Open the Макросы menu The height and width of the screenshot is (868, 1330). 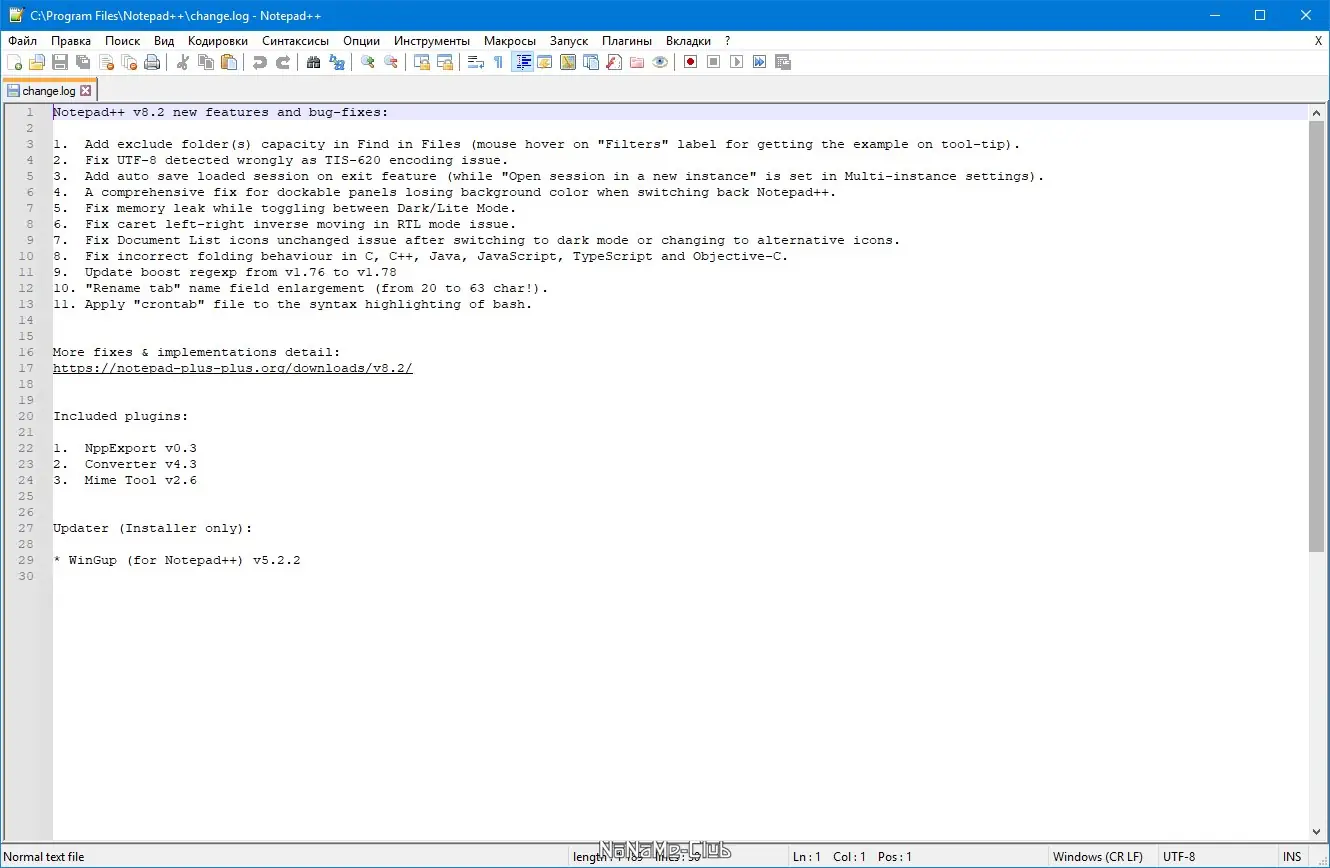510,41
